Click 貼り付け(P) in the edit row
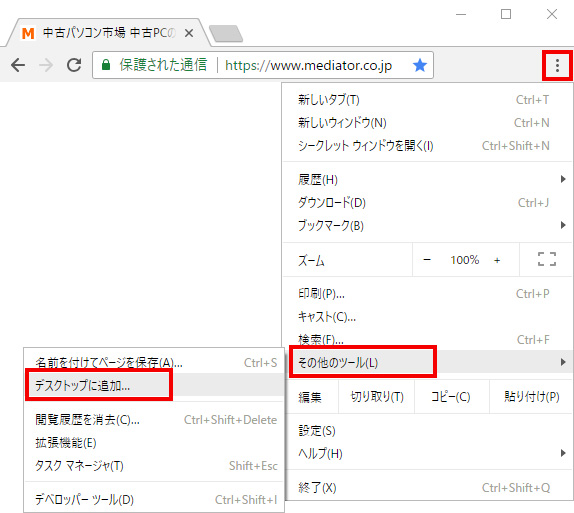Image resolution: width=574 pixels, height=513 pixels. 531,397
